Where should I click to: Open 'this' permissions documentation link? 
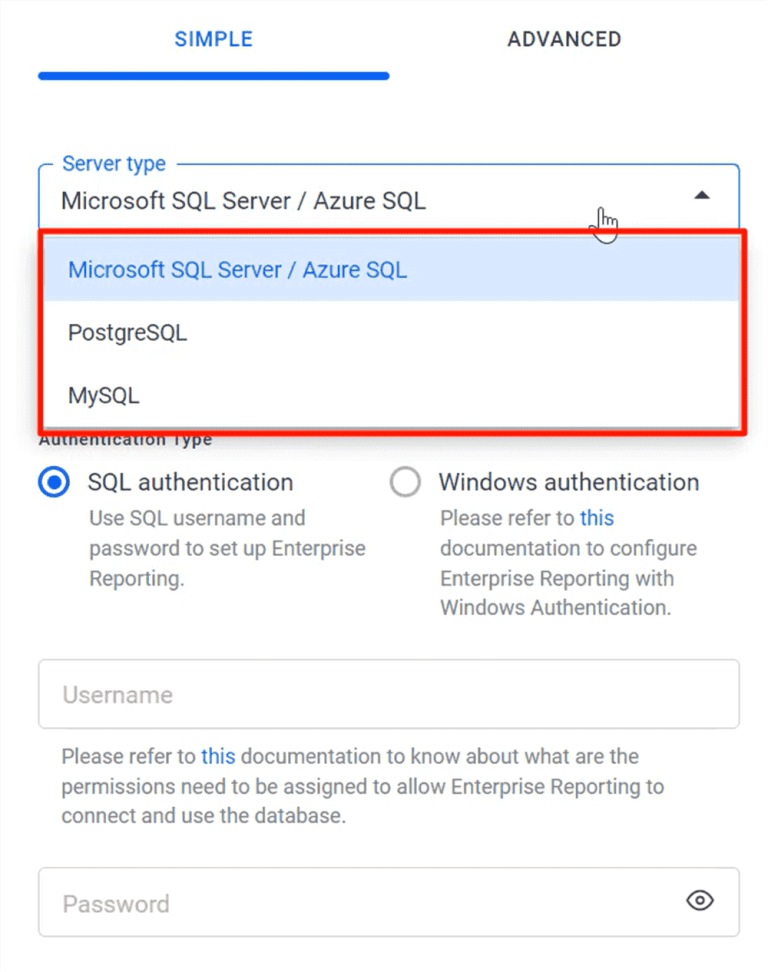coord(218,756)
